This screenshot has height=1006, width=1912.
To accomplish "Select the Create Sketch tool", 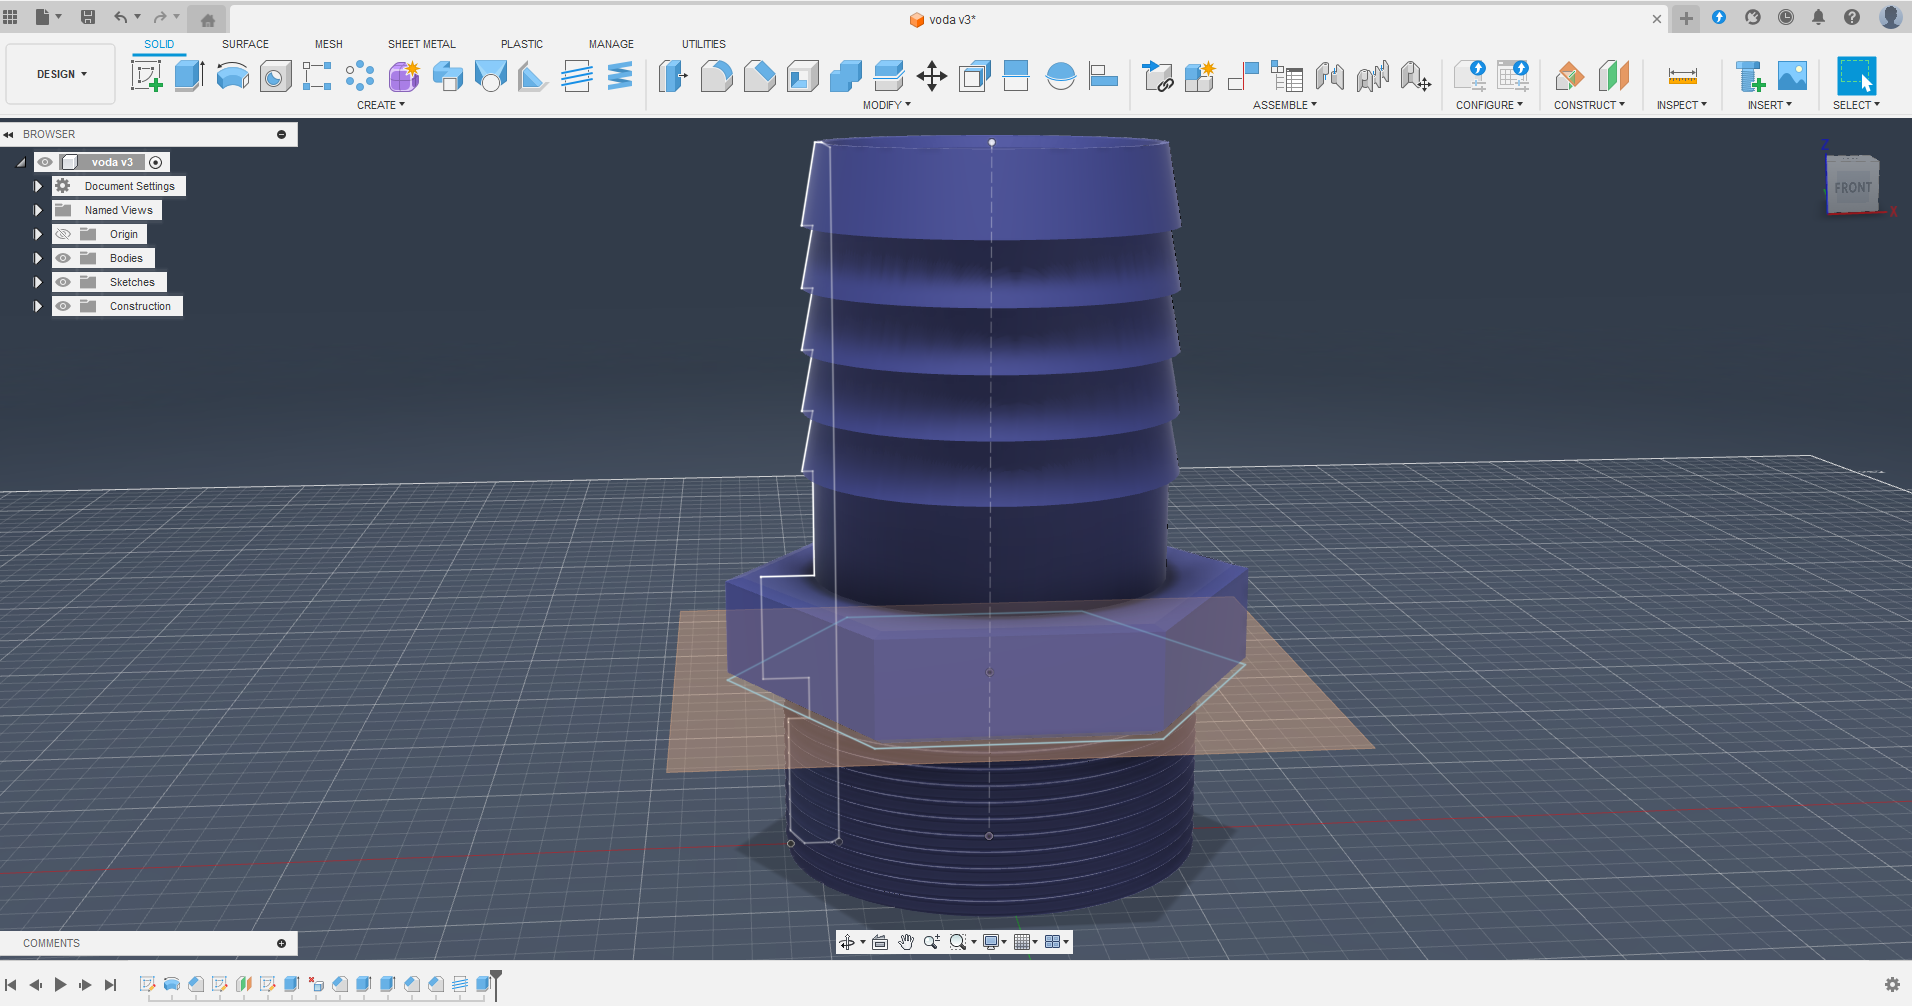I will (x=146, y=76).
